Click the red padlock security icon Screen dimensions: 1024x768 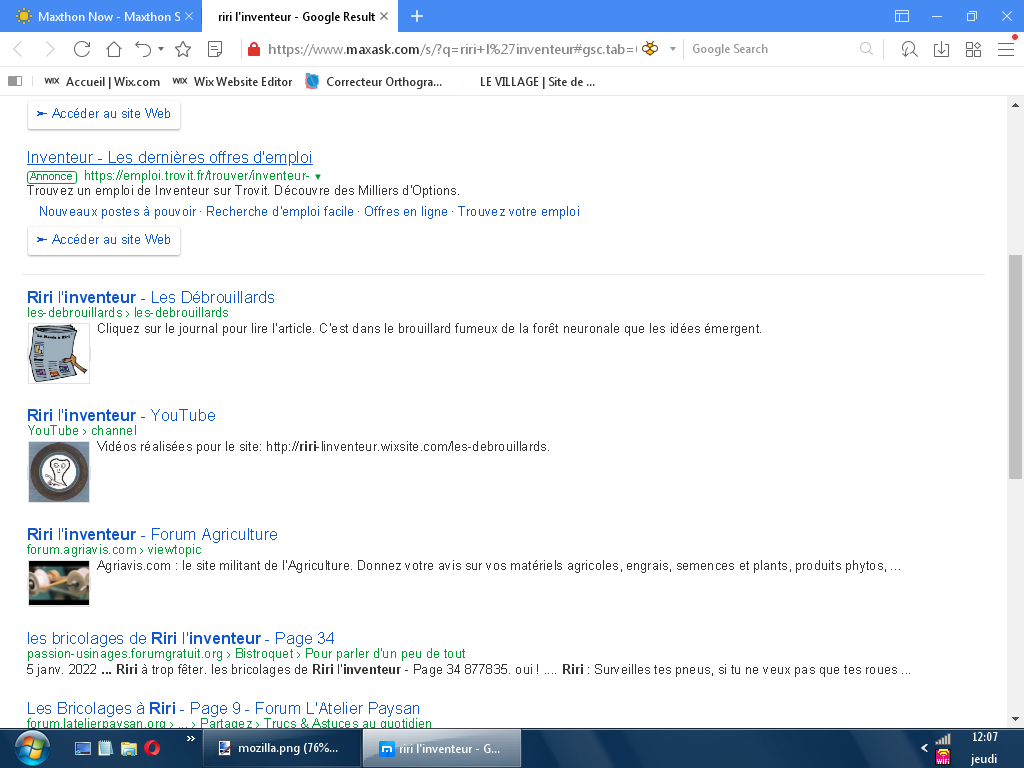tap(254, 49)
